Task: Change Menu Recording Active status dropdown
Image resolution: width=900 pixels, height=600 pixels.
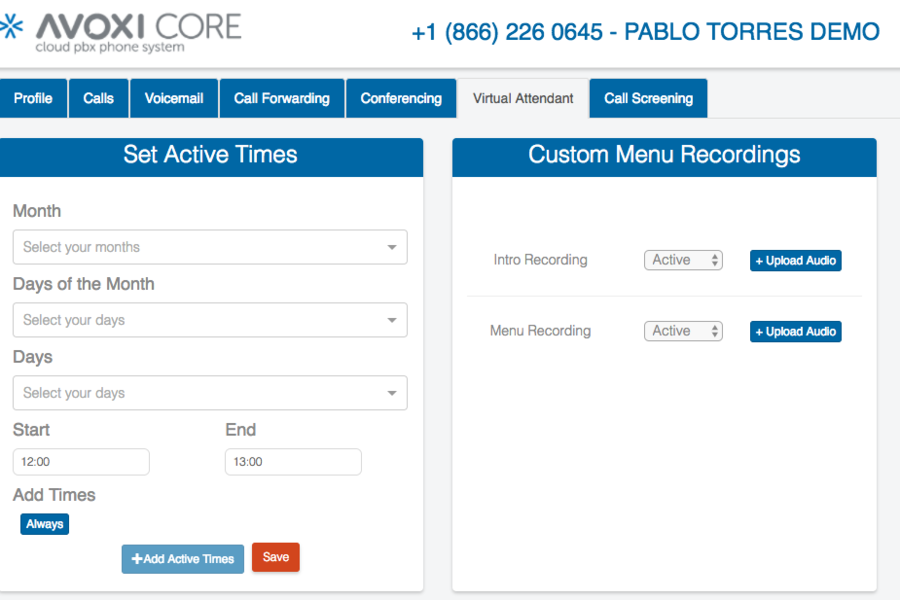Action: pos(683,331)
